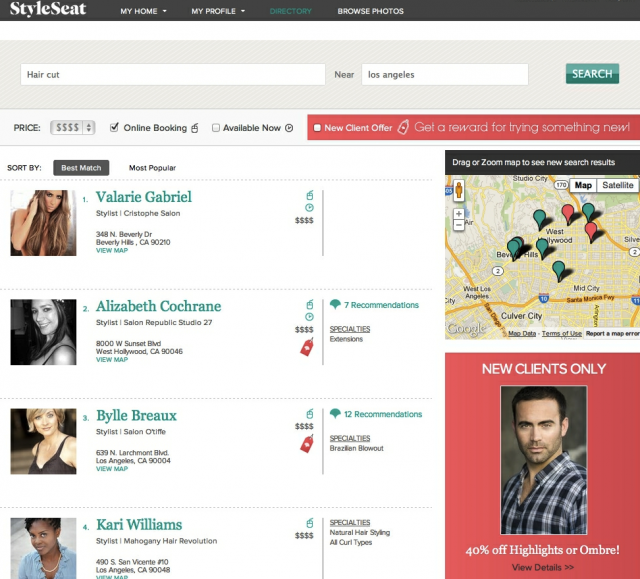
Task: Click the speech bubble beside 12 Recommendations
Action: [335, 413]
